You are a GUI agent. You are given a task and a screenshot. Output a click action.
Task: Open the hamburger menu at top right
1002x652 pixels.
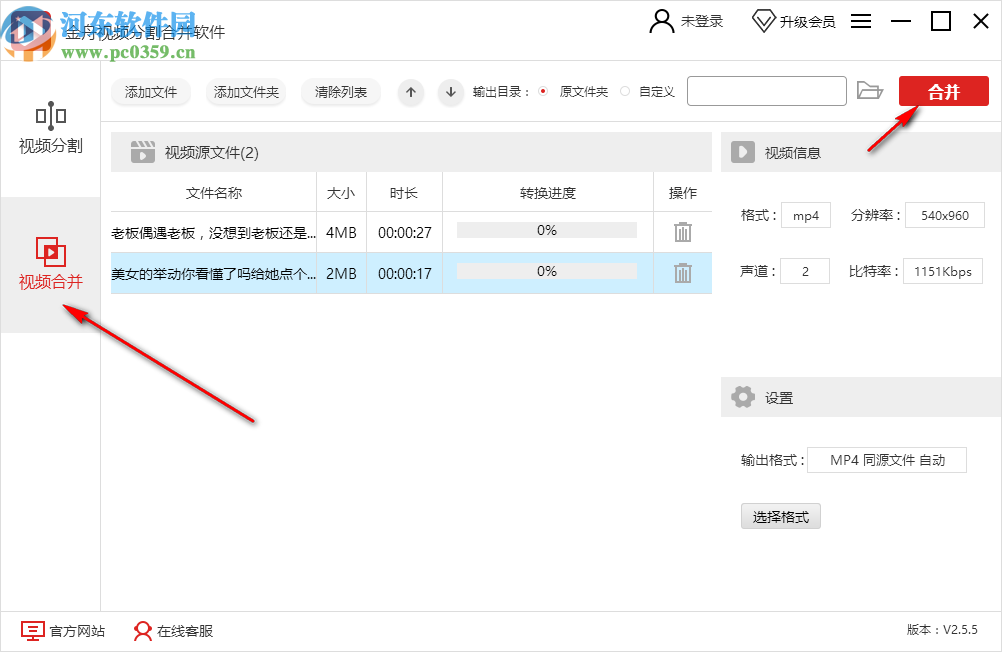click(x=860, y=21)
